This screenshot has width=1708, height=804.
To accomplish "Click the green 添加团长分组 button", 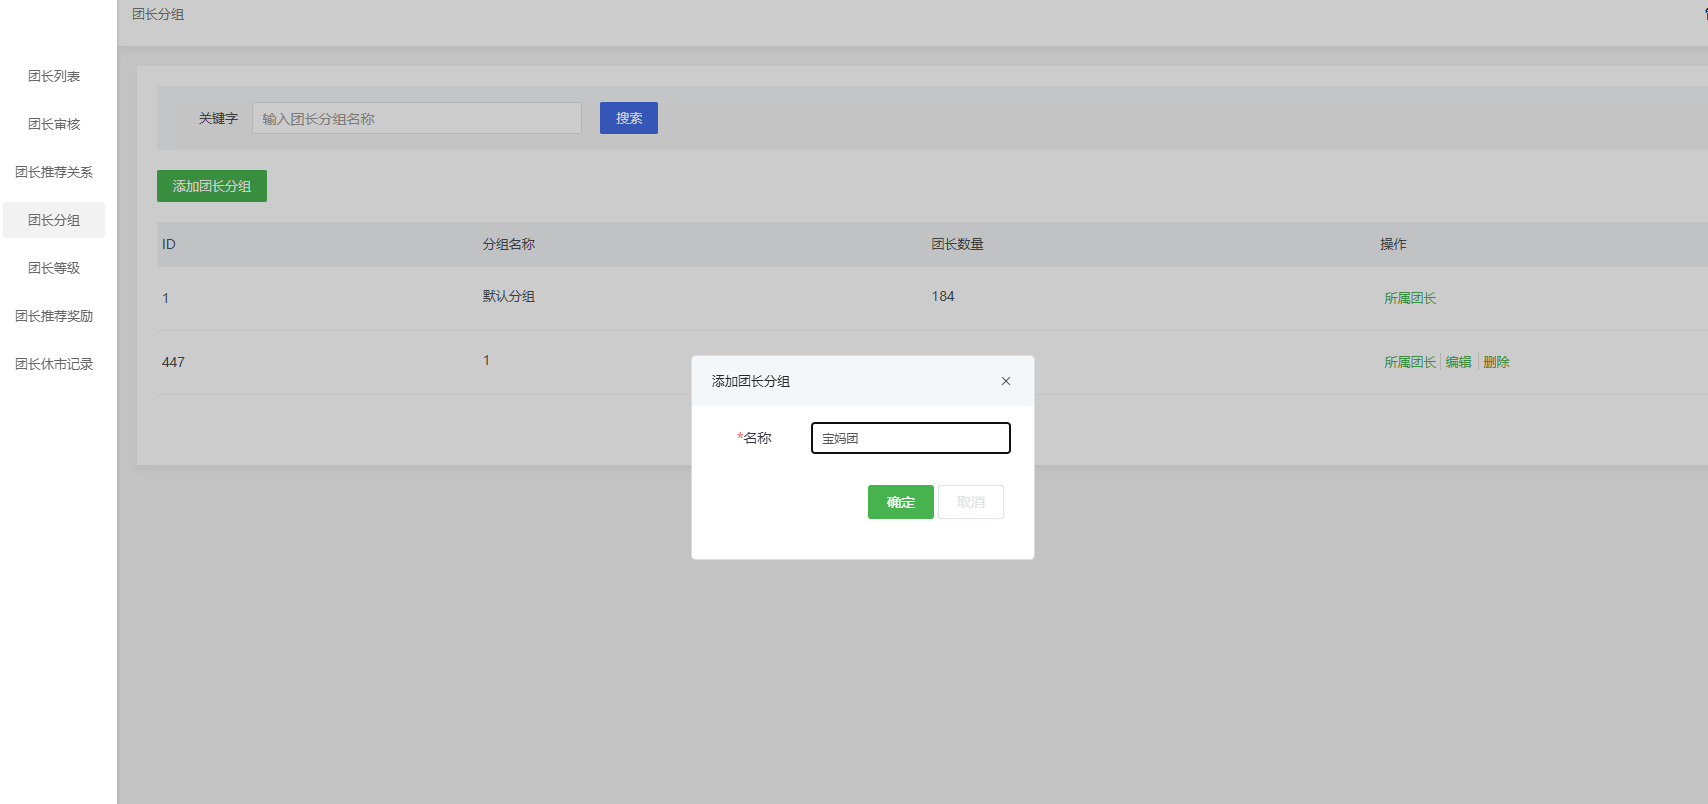I will pyautogui.click(x=211, y=186).
